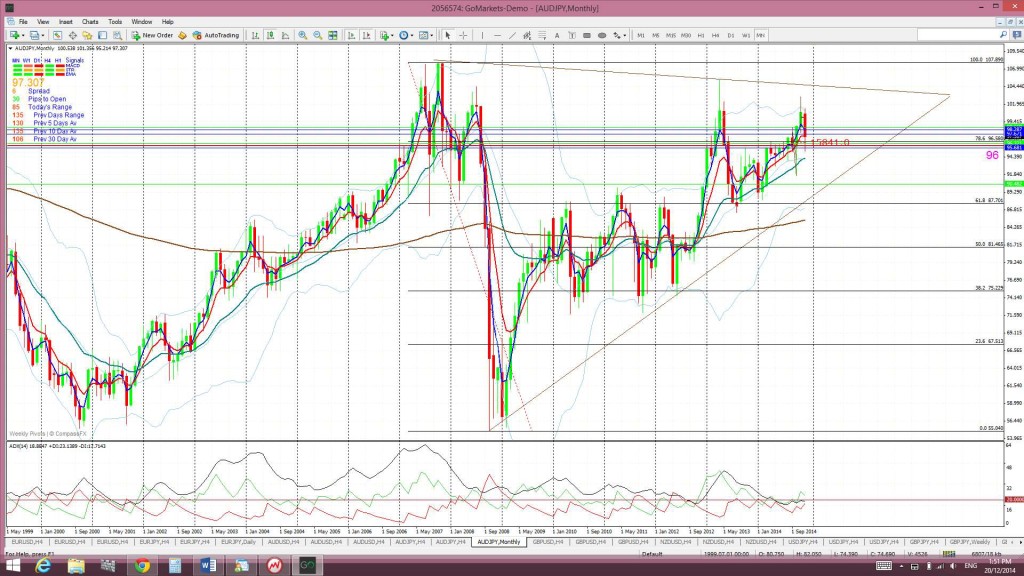Launch MetaEditor from the toolbar
1024x576 pixels.
(182, 35)
